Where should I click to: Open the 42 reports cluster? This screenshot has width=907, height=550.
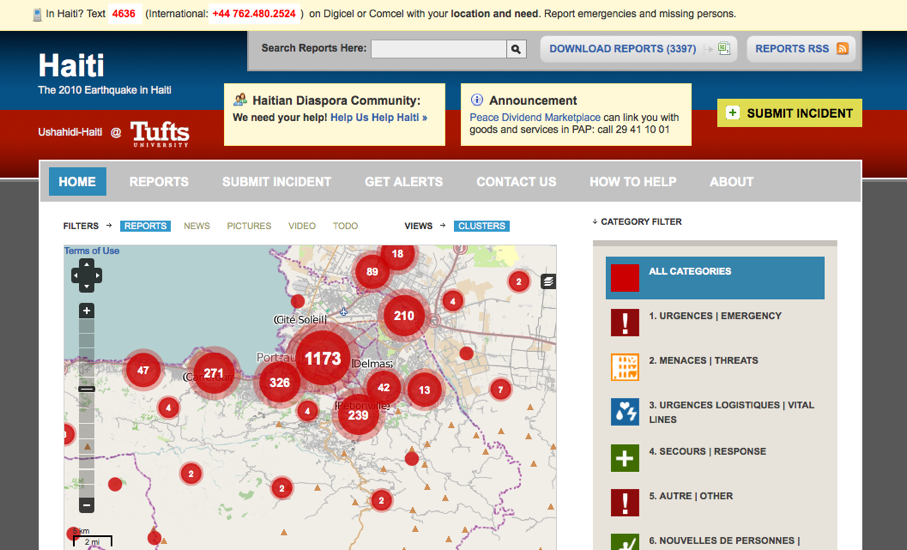tap(384, 387)
